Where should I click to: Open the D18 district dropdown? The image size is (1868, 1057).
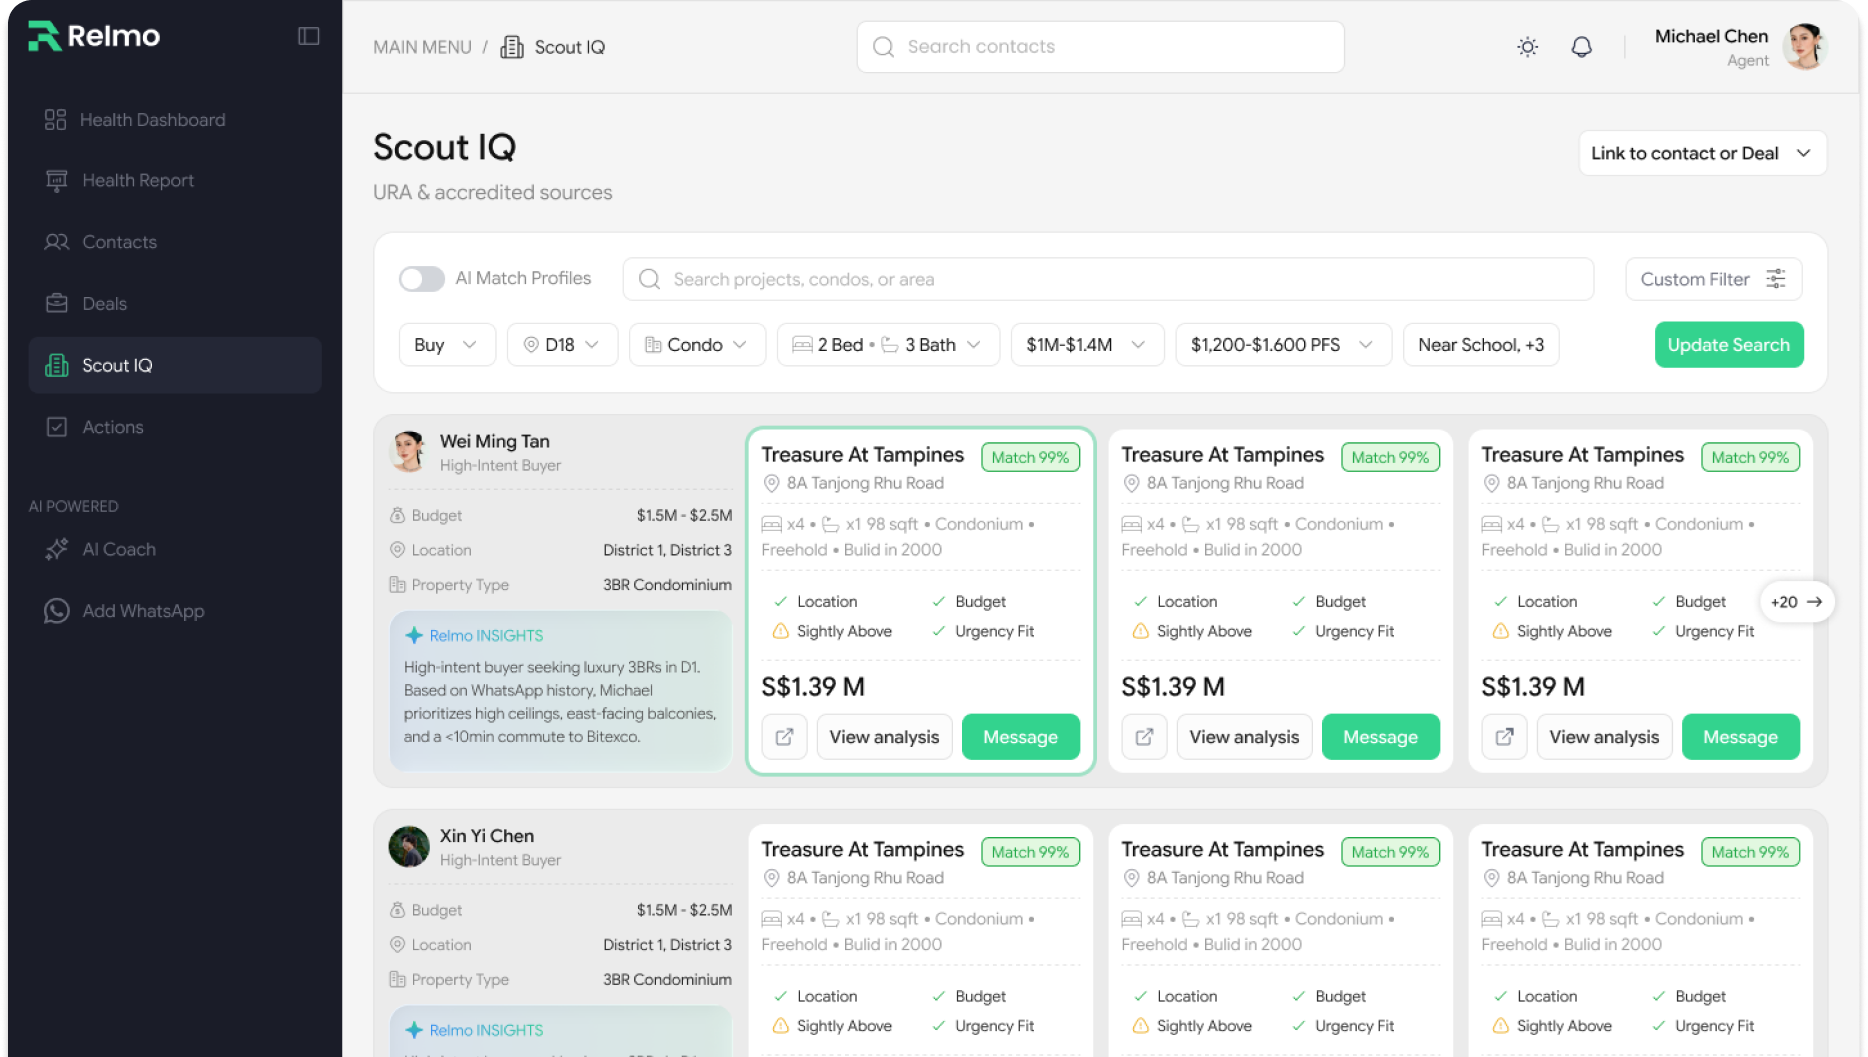(561, 345)
